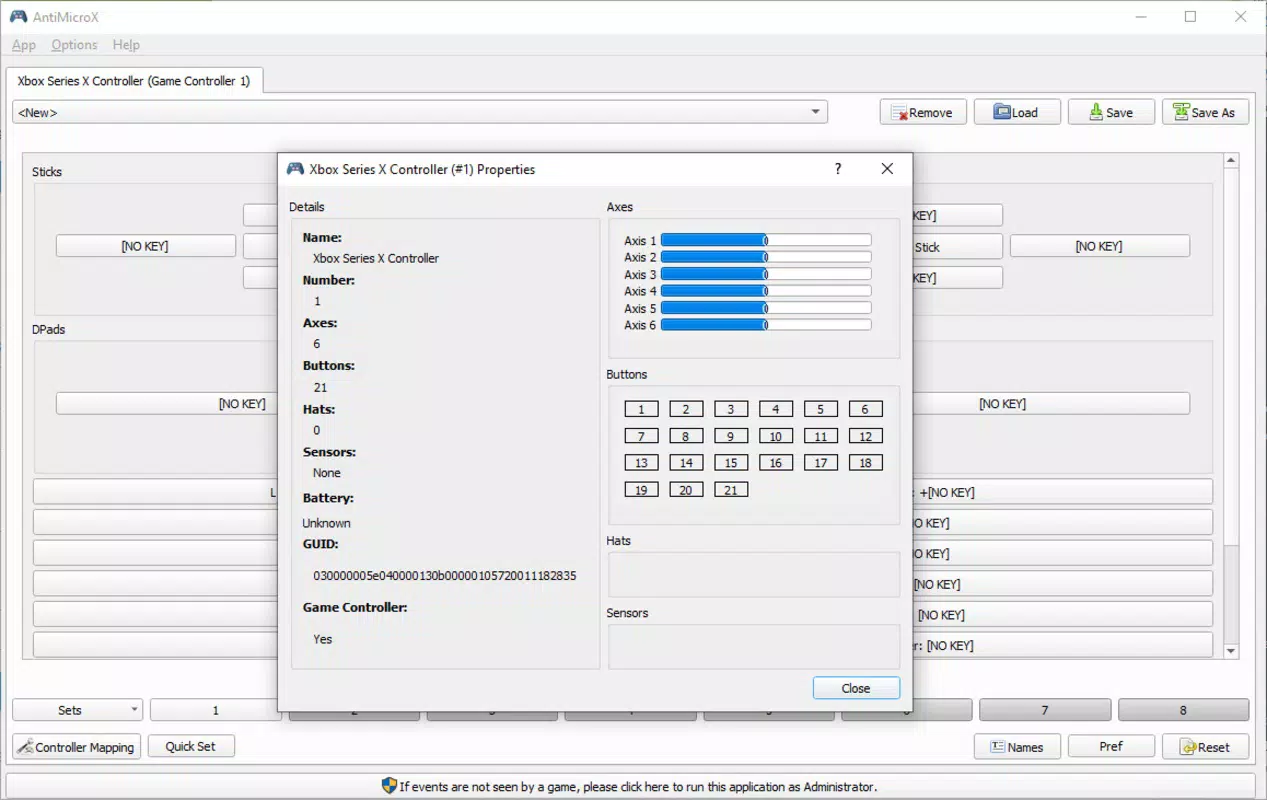Open the App menu

[x=24, y=45]
